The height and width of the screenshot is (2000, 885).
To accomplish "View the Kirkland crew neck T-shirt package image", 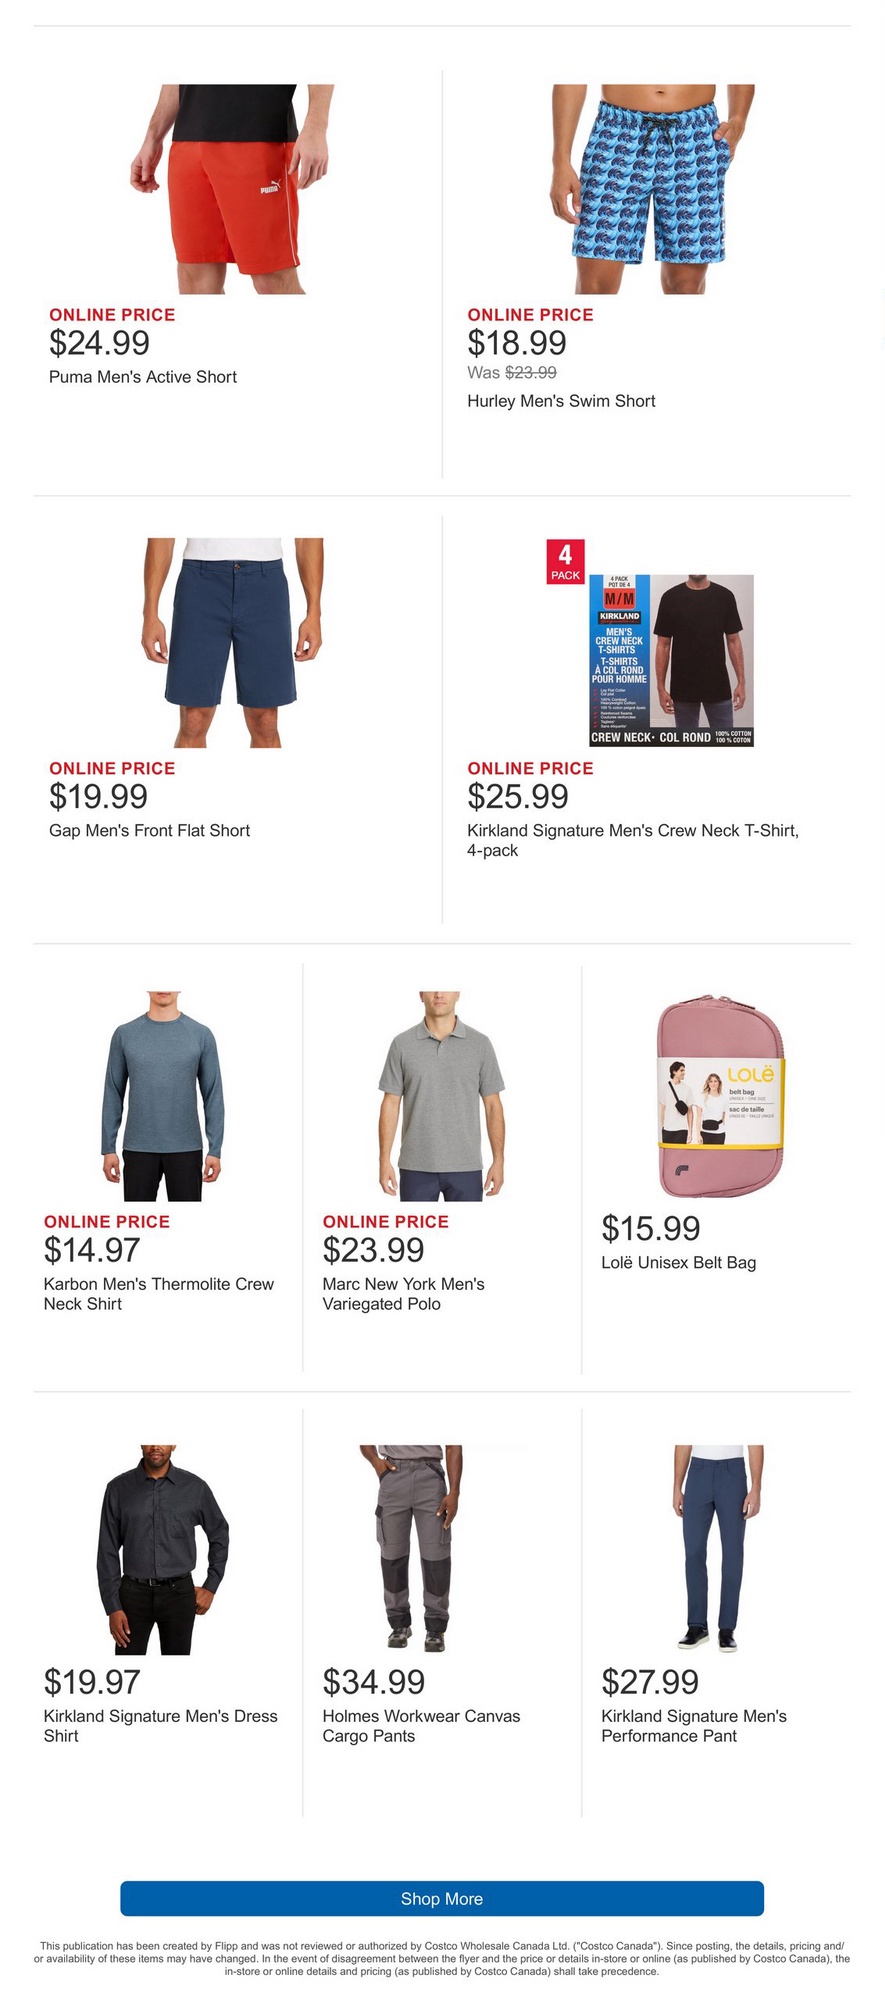I will (x=670, y=660).
